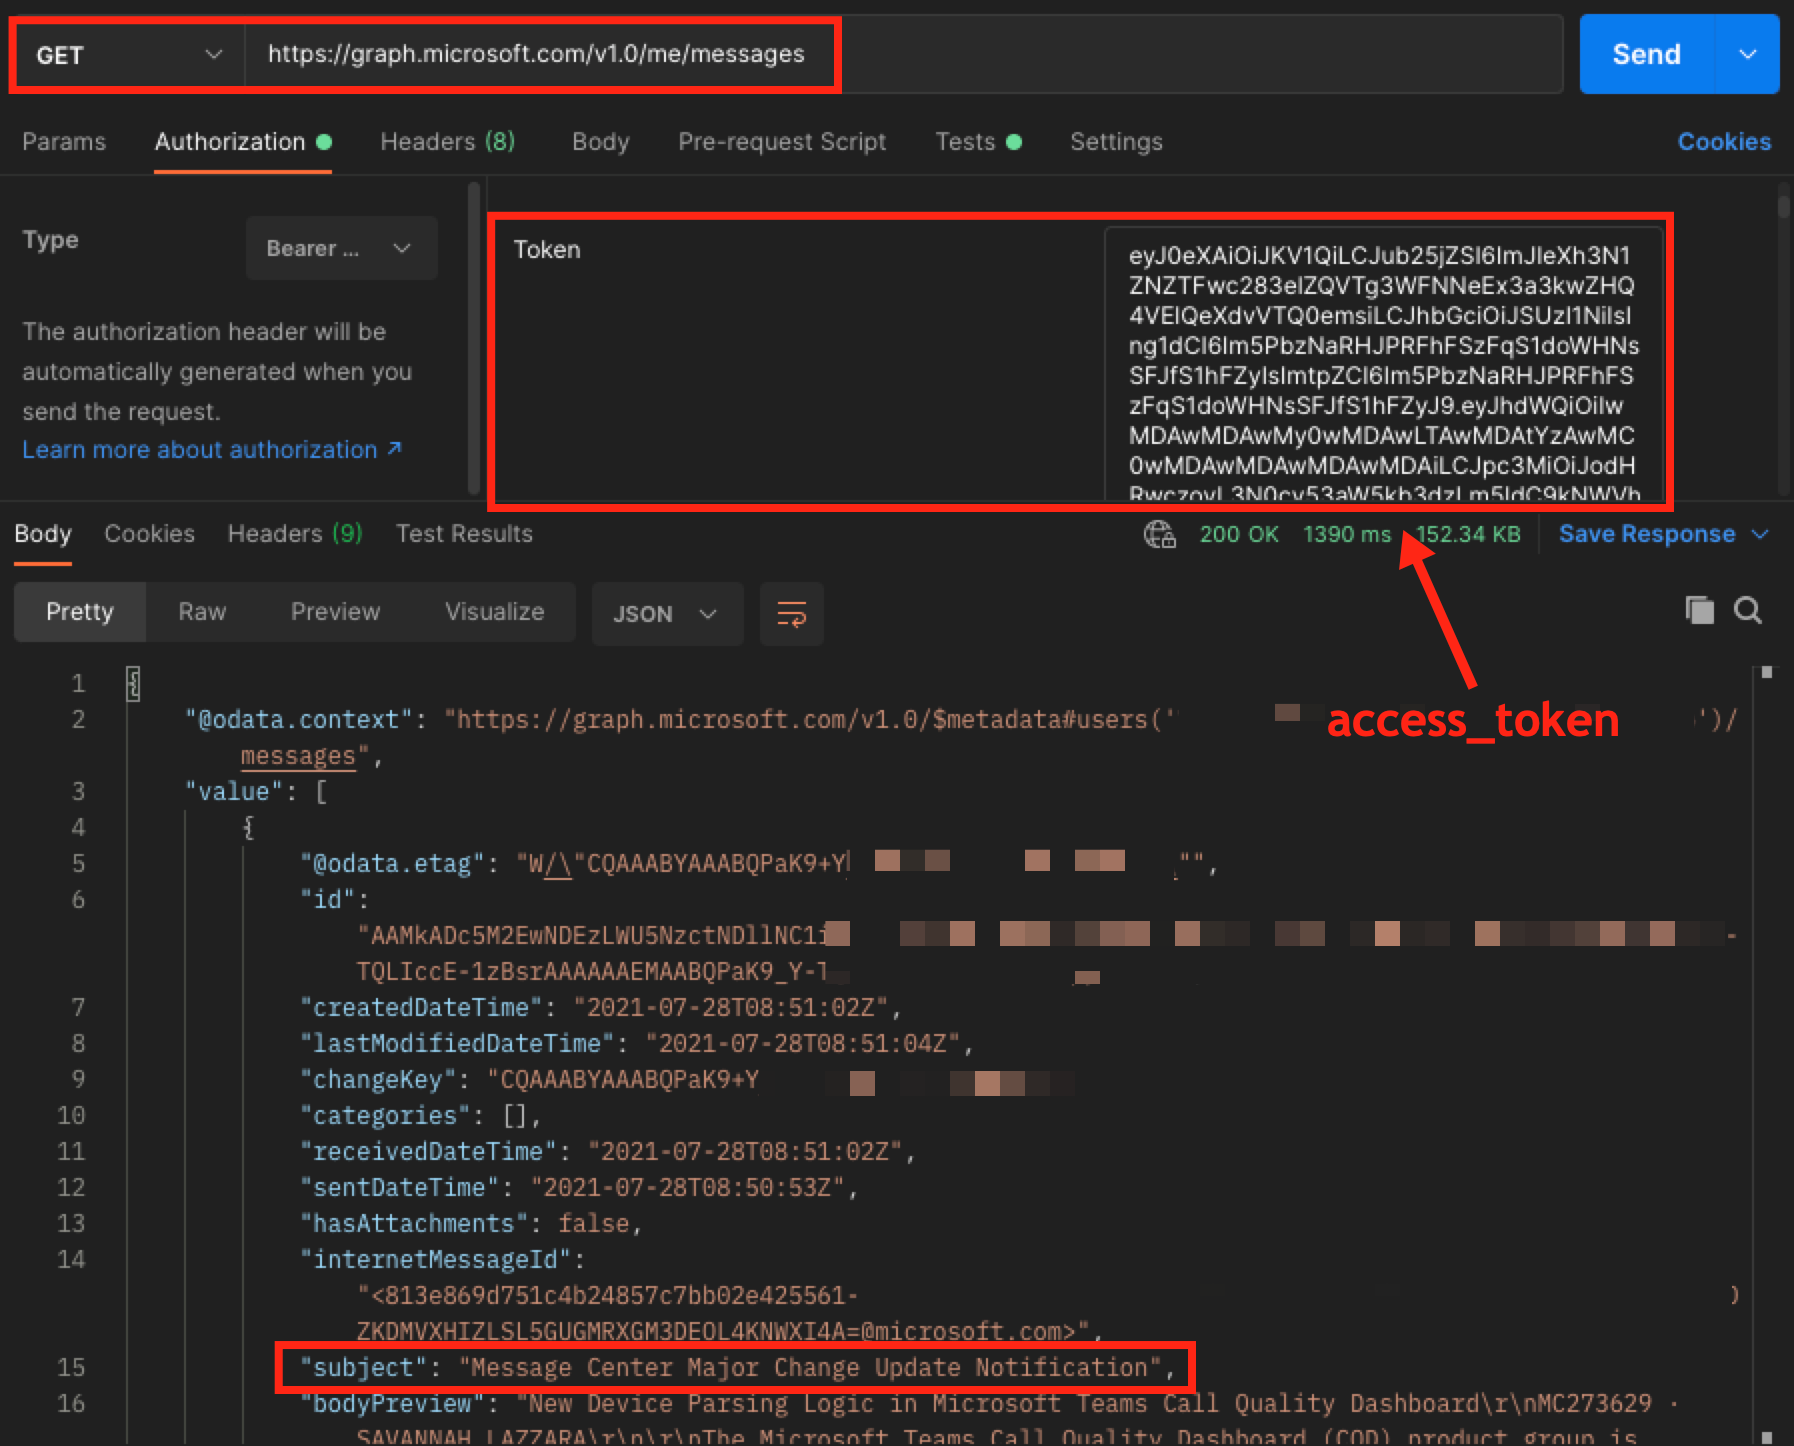Copy the response body with copy icon

tap(1699, 610)
